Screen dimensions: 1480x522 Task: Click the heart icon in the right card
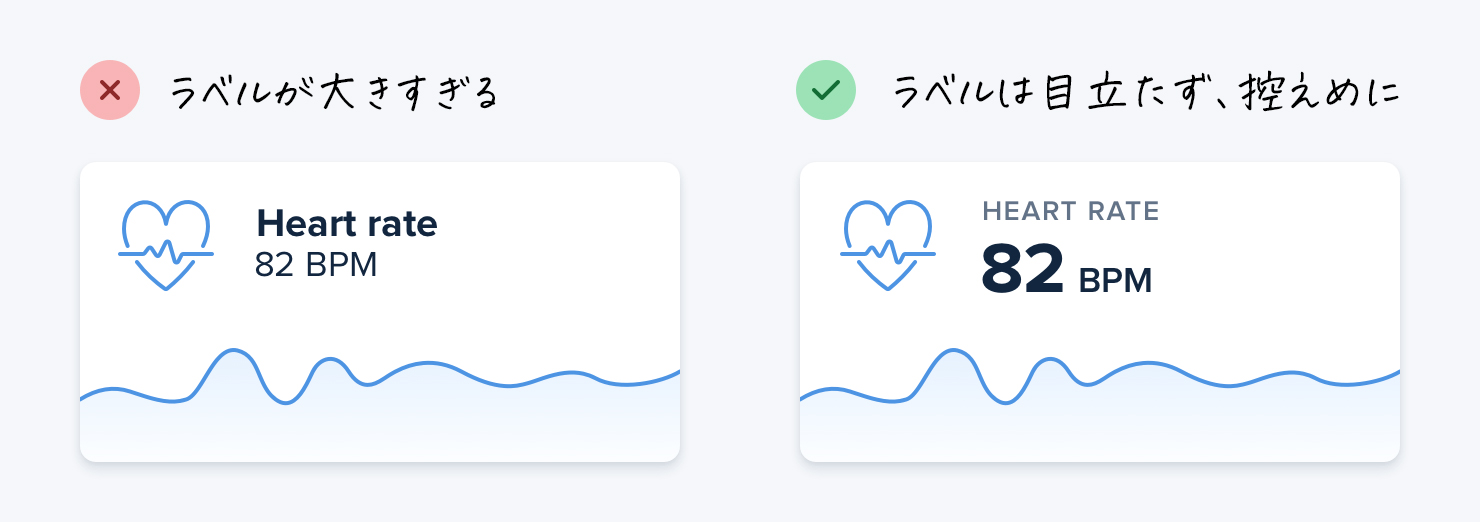click(888, 246)
